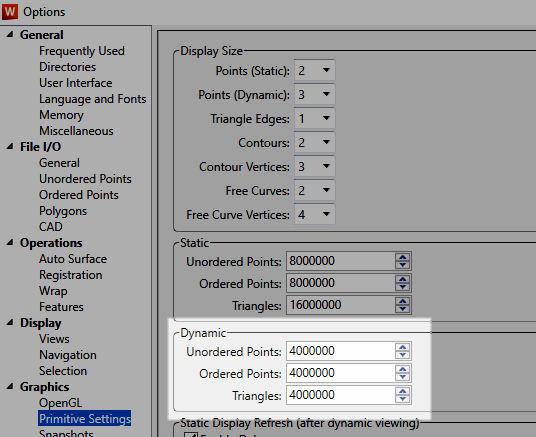Open the Free Curve Vertices size dropdown
Screen dimensions: 536x437
(x=314, y=214)
